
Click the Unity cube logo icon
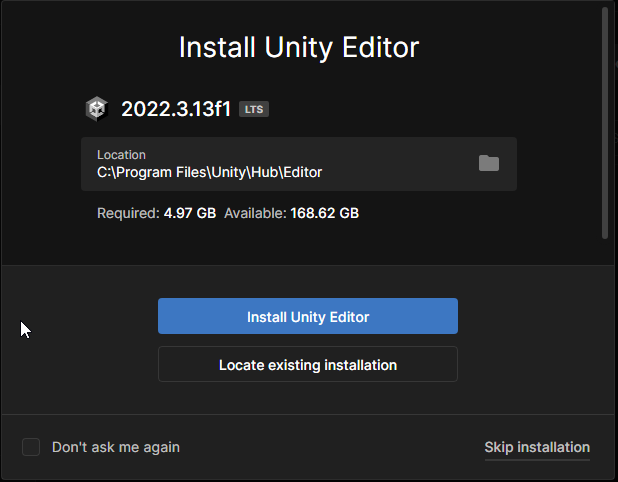click(97, 109)
